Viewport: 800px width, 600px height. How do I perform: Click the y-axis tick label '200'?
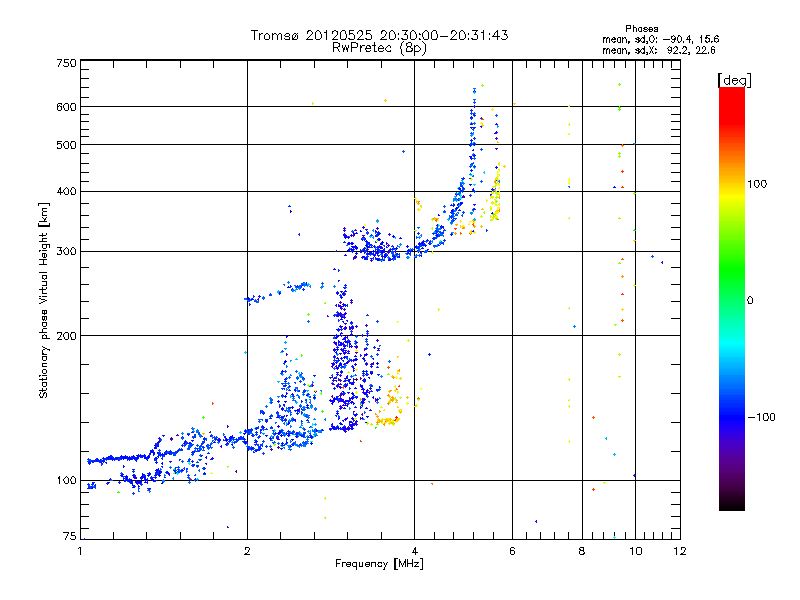click(67, 336)
